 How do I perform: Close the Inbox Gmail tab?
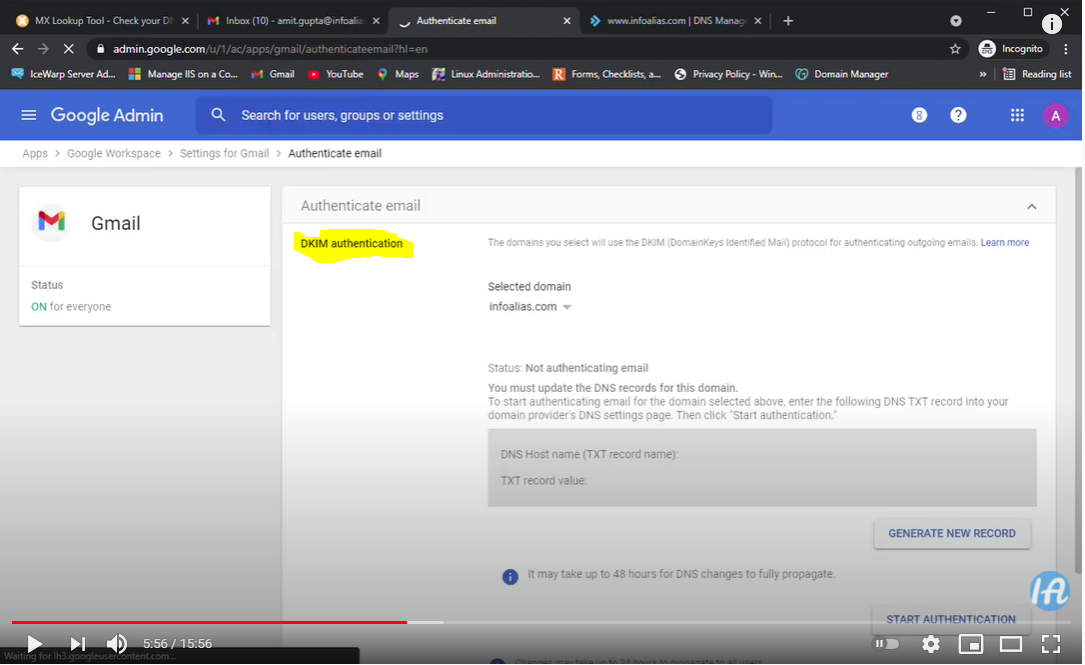tap(376, 21)
